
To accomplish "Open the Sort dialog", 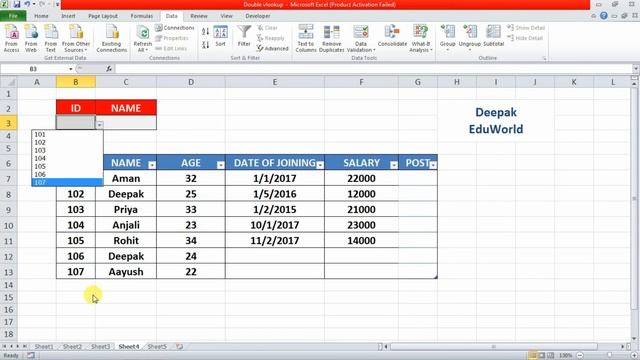I will coord(220,36).
